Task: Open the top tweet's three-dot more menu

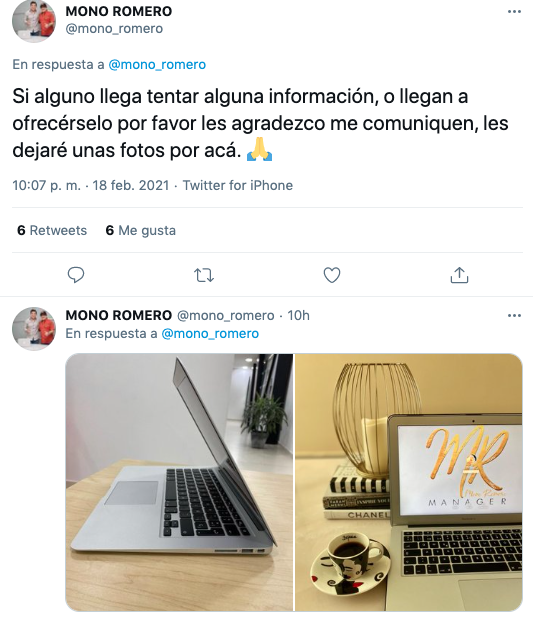Action: (x=514, y=11)
